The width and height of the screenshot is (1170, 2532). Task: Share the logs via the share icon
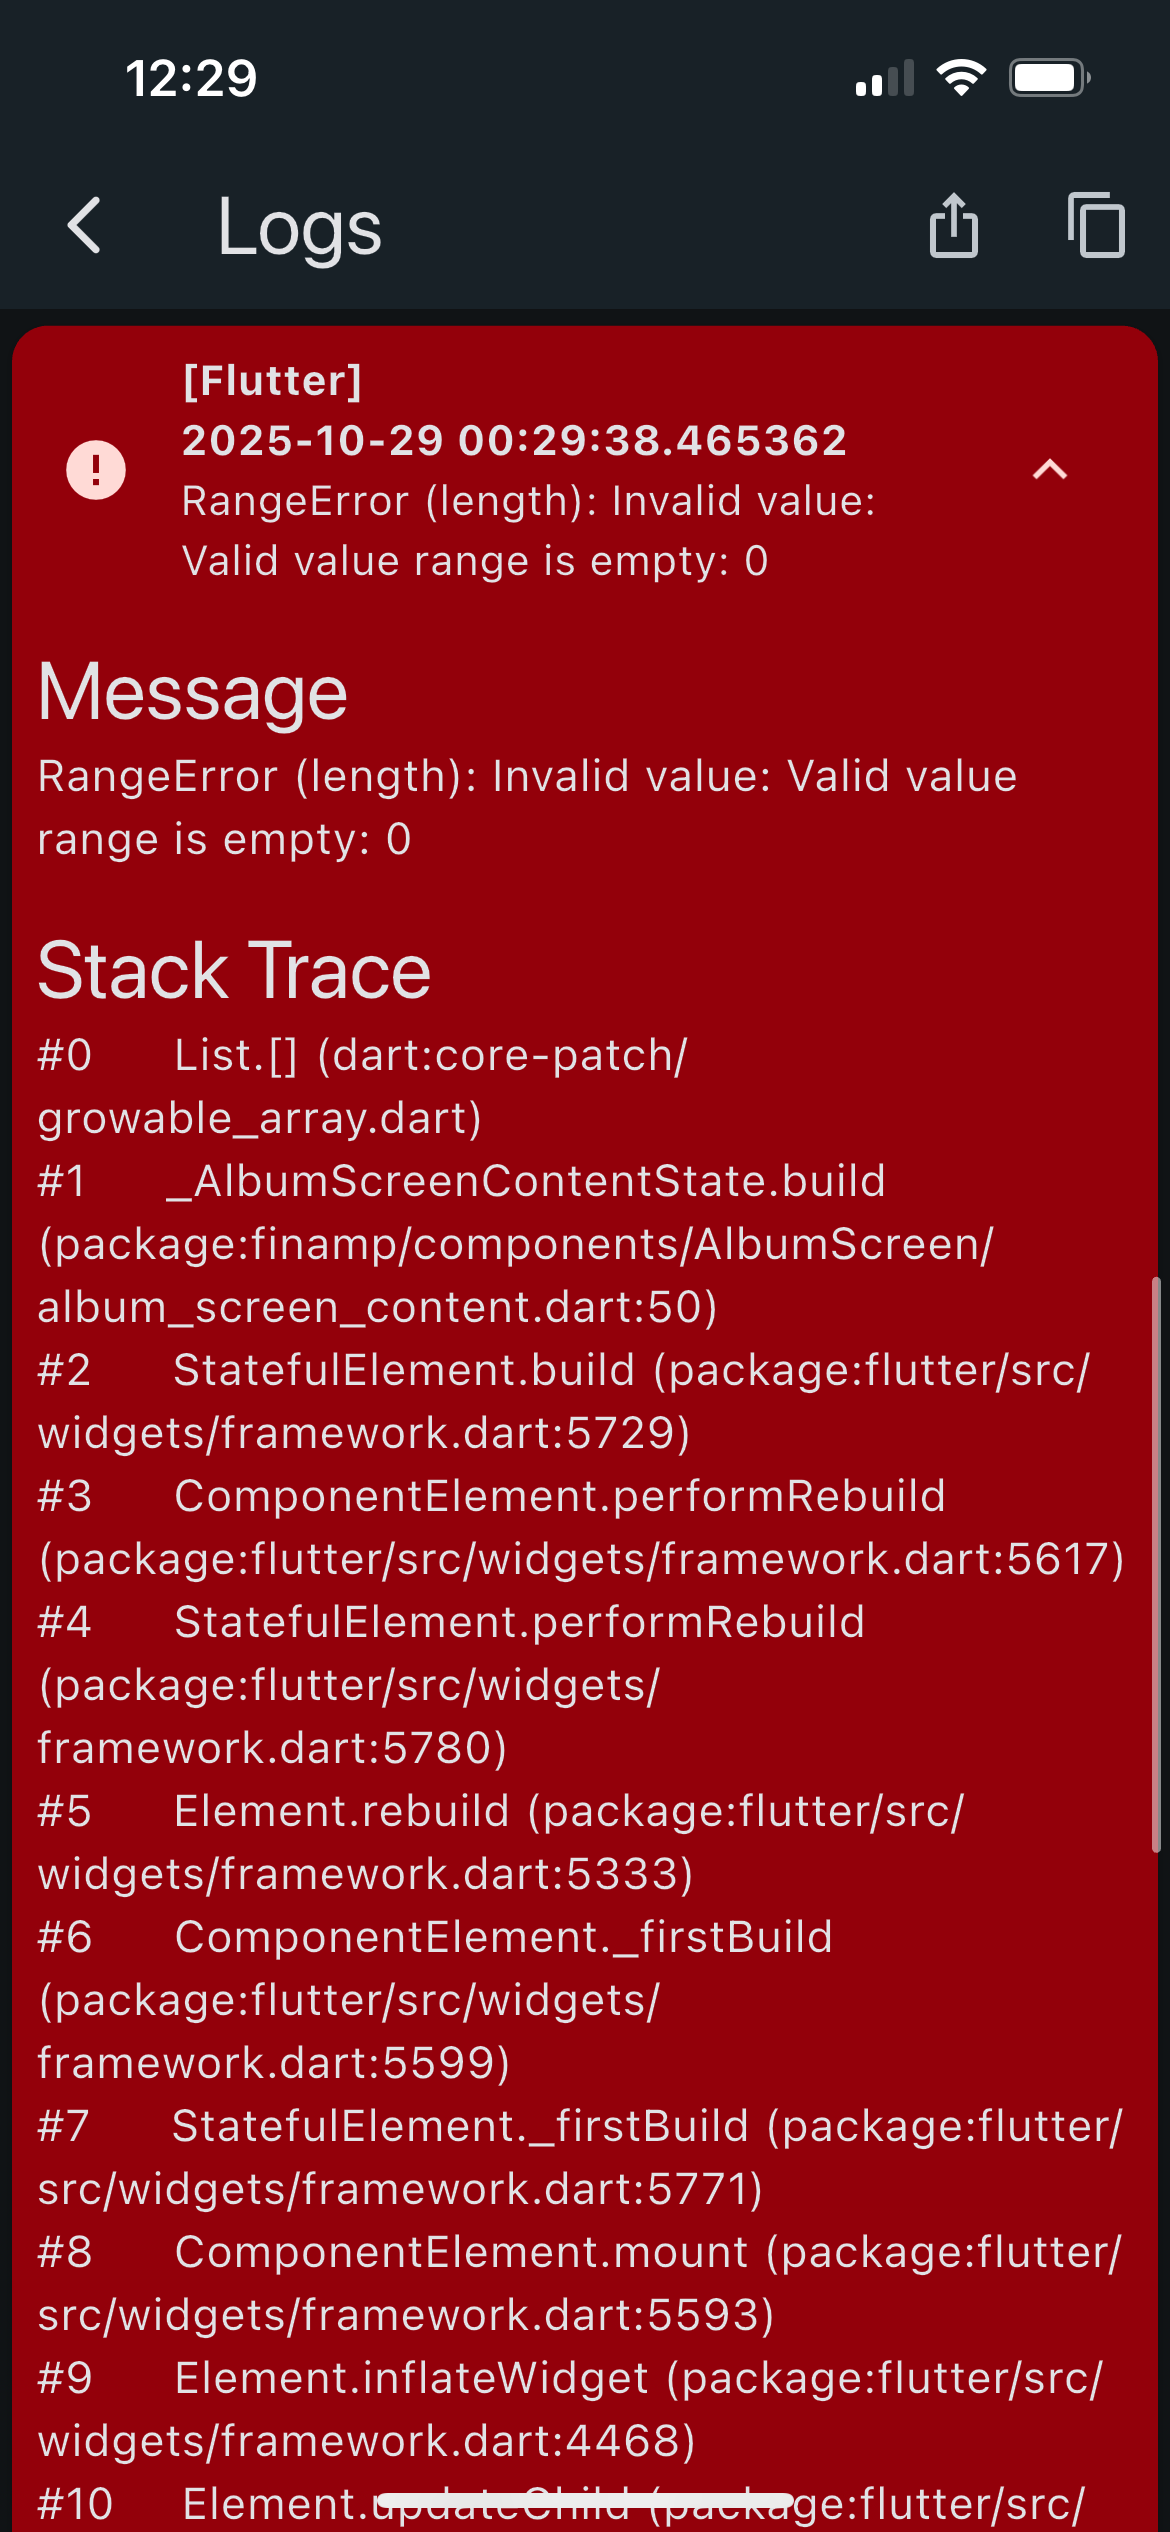click(953, 226)
